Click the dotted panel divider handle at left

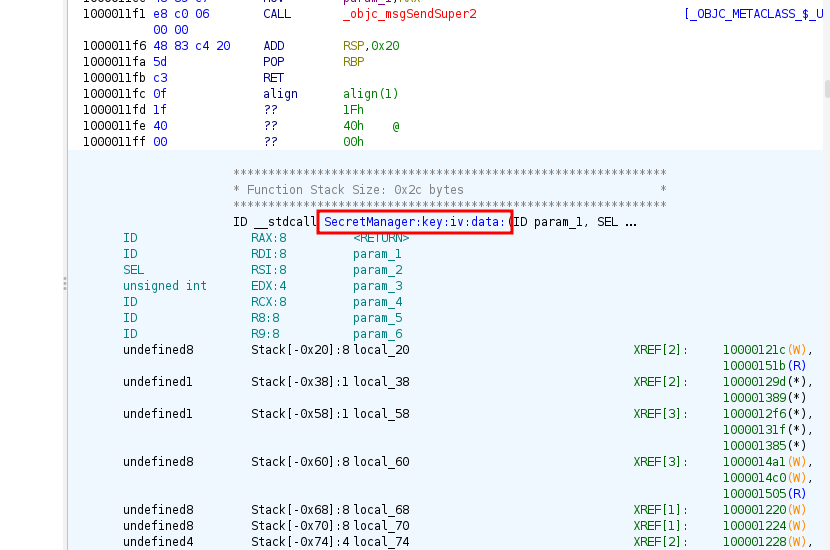coord(65,284)
